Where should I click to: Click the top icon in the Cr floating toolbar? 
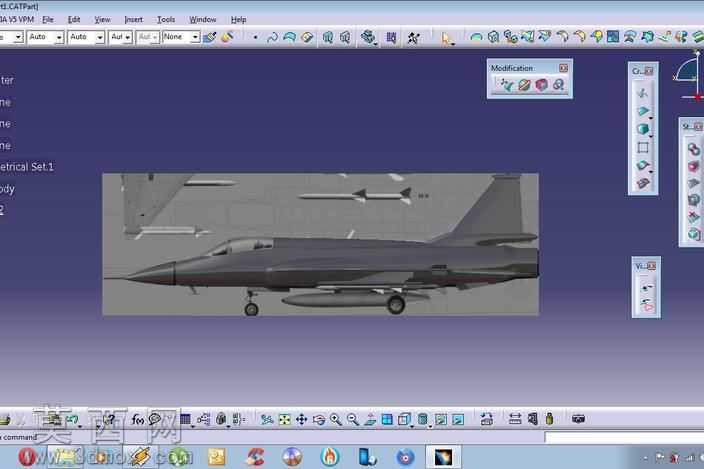642,93
